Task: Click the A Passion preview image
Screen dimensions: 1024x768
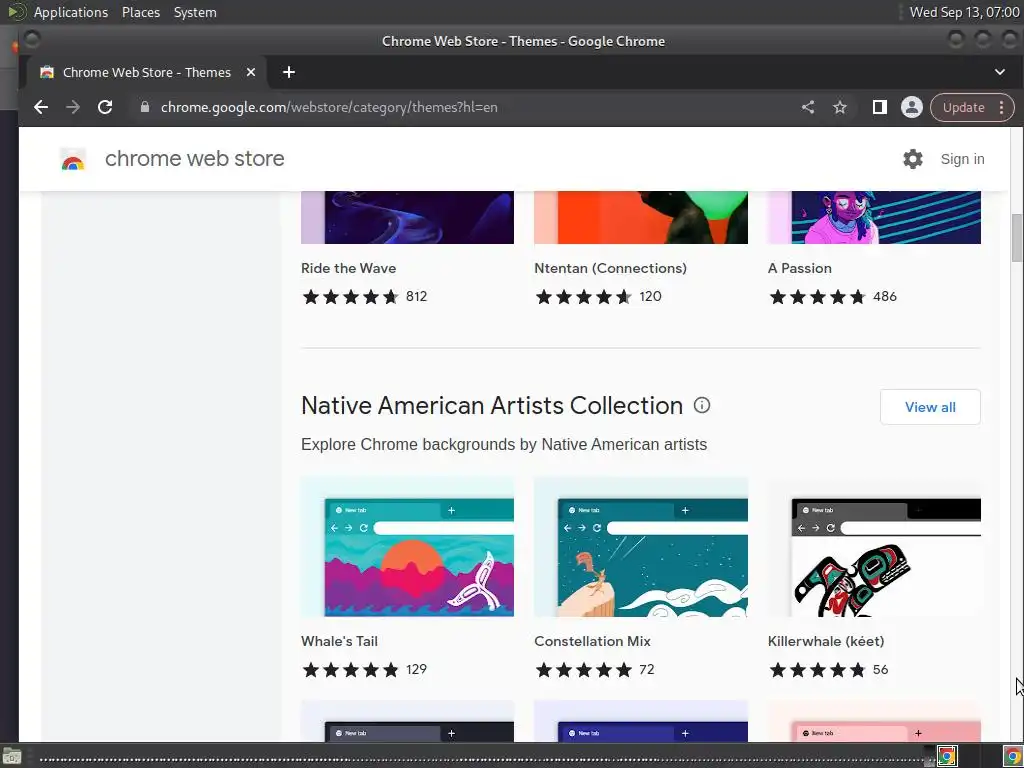Action: [x=874, y=217]
